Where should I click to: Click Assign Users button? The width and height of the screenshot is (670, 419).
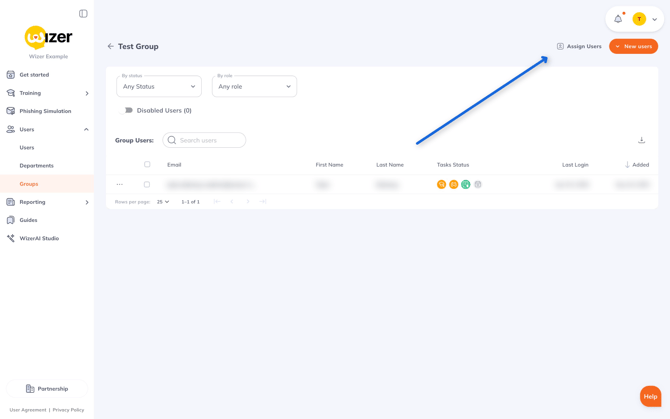click(579, 46)
